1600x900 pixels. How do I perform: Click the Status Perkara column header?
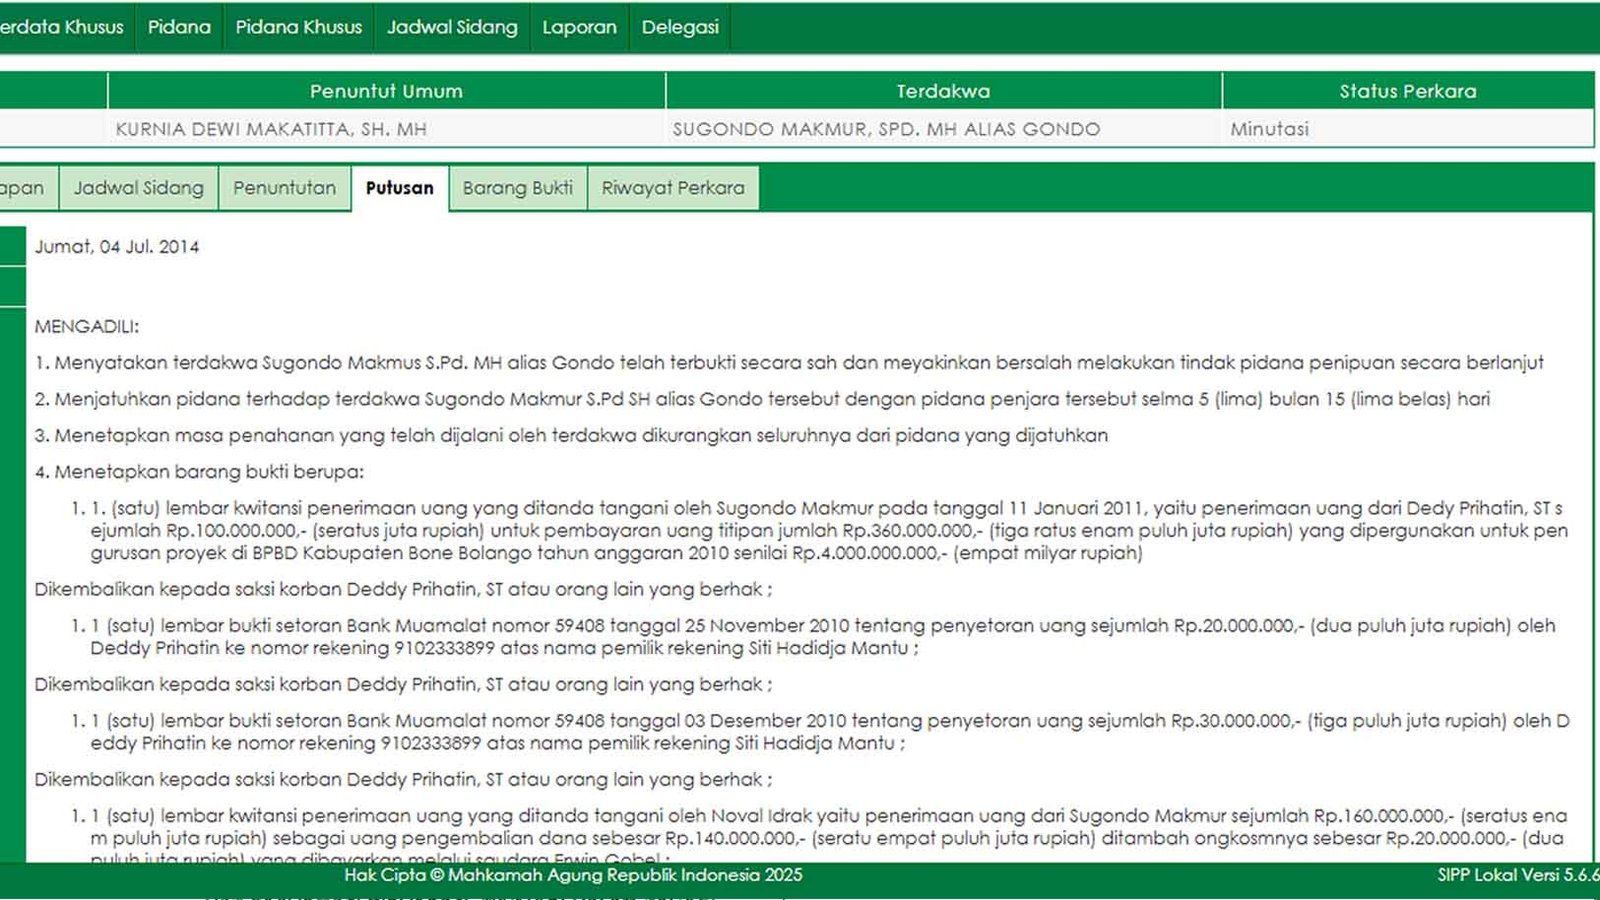[1408, 91]
